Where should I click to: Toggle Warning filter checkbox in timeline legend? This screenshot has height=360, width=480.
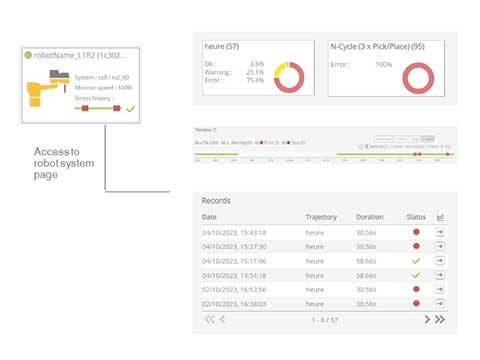(x=224, y=143)
